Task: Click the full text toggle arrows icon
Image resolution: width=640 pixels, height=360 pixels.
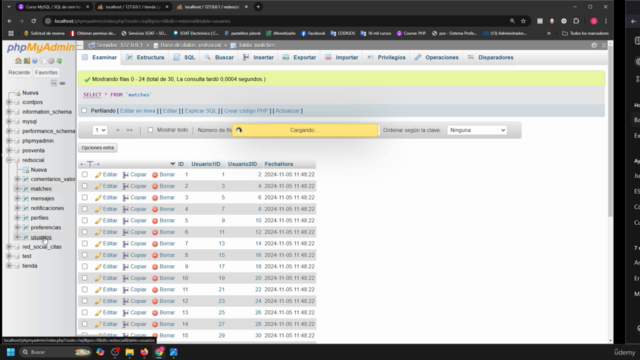Action: point(90,164)
